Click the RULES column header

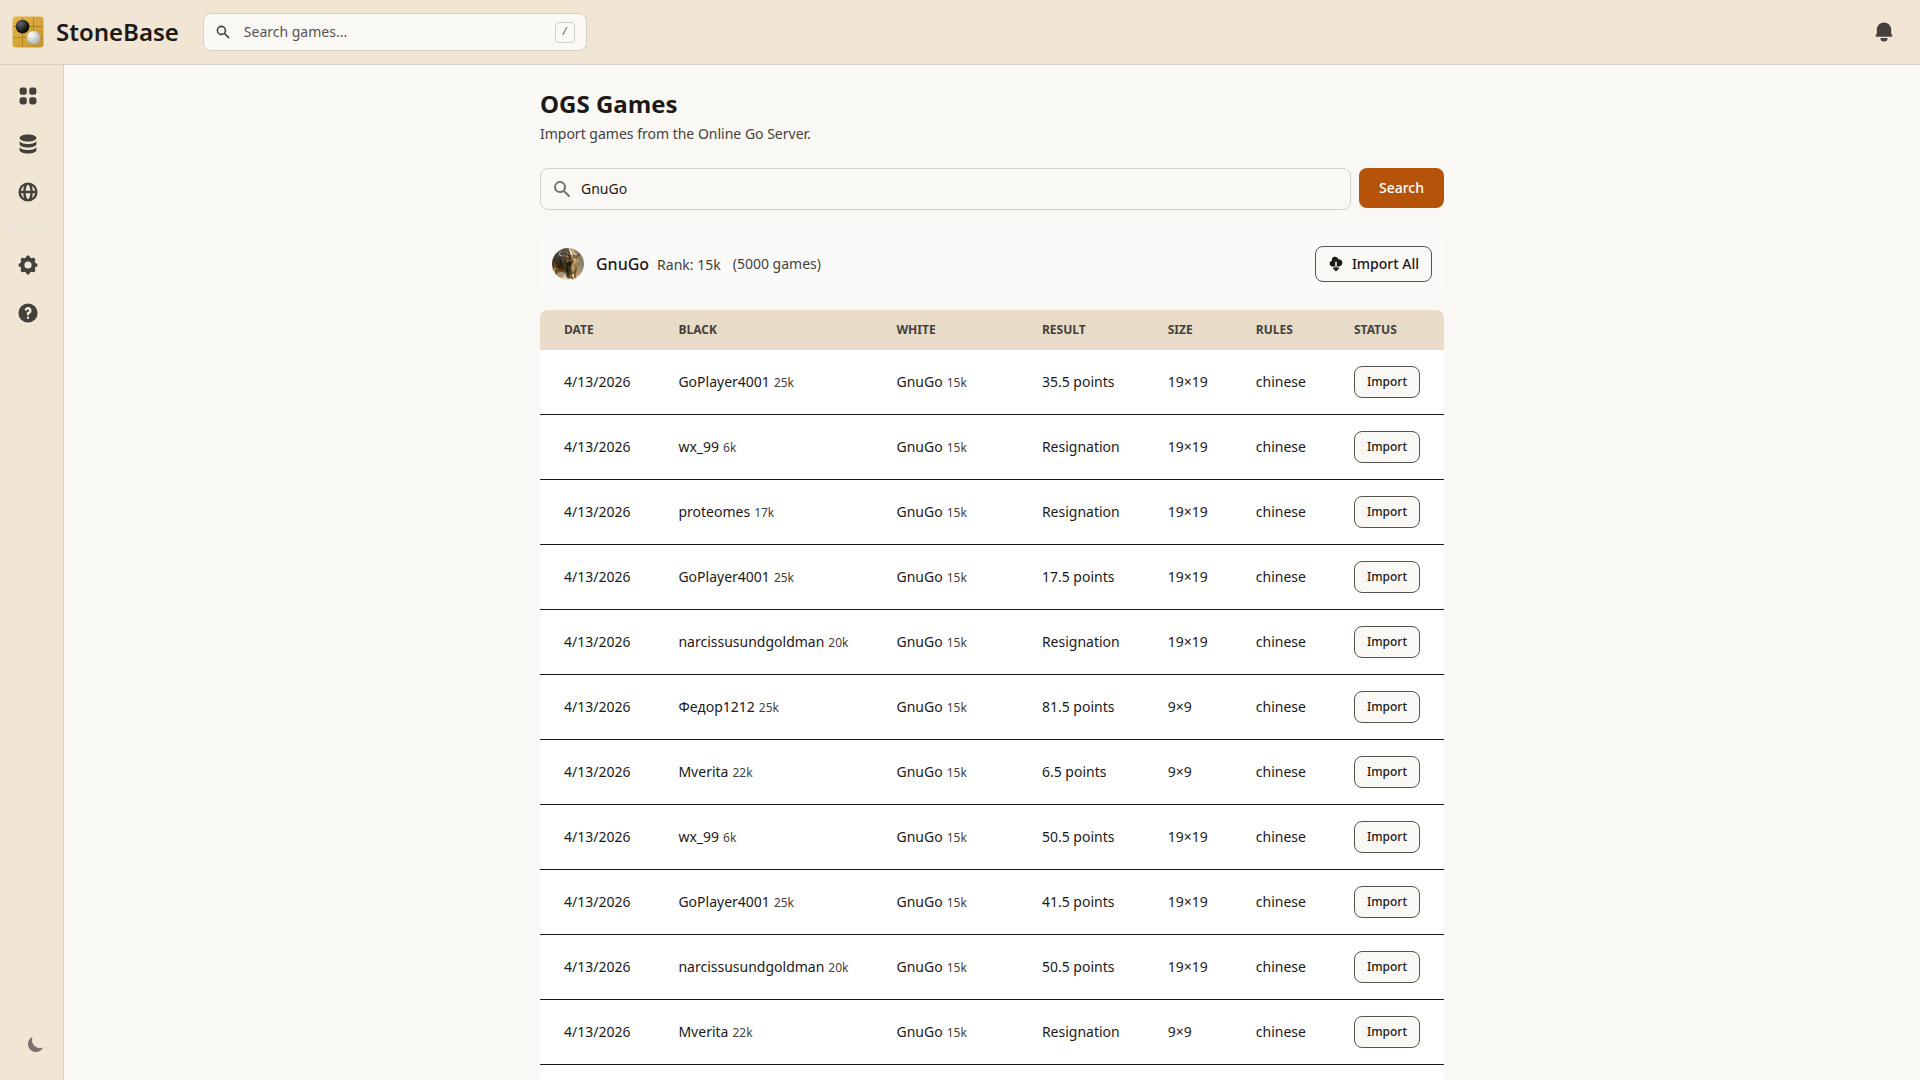tap(1274, 330)
